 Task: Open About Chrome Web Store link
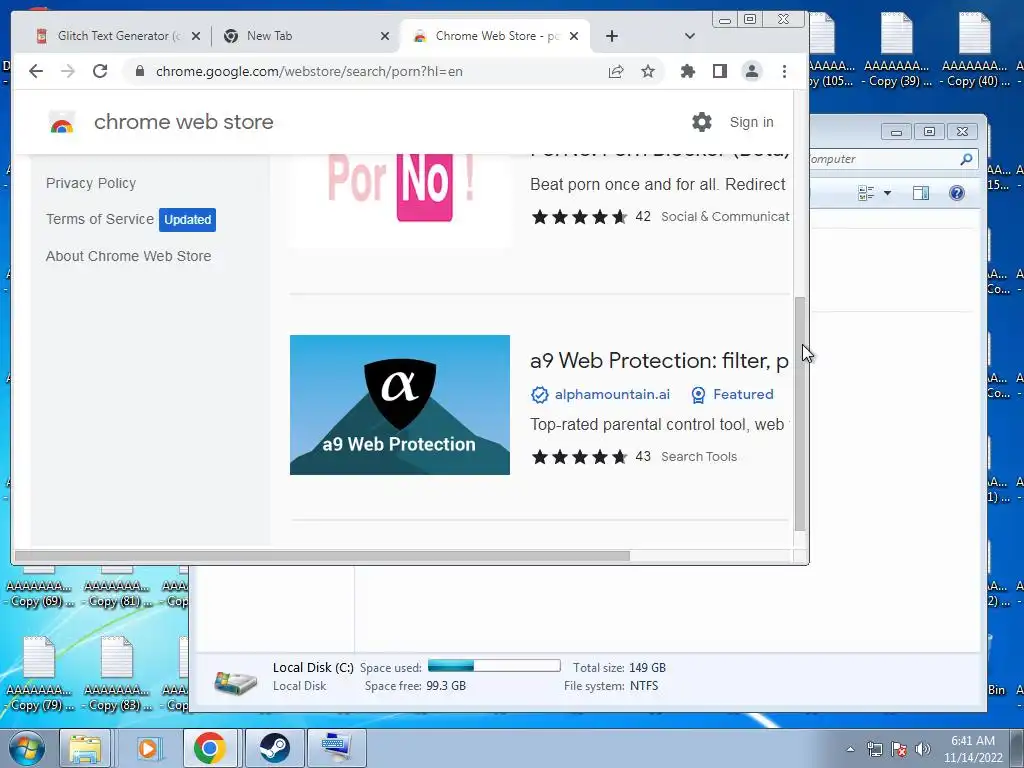pyautogui.click(x=129, y=256)
